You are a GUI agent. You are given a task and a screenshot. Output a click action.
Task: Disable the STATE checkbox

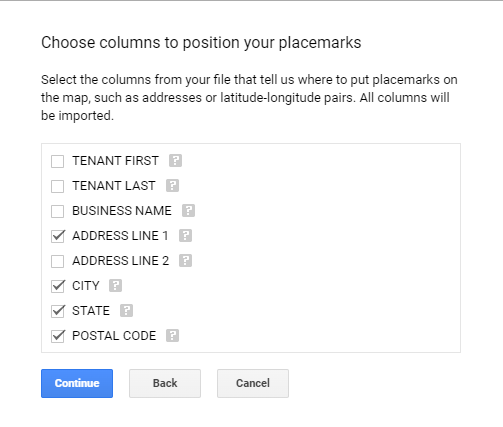(x=57, y=311)
